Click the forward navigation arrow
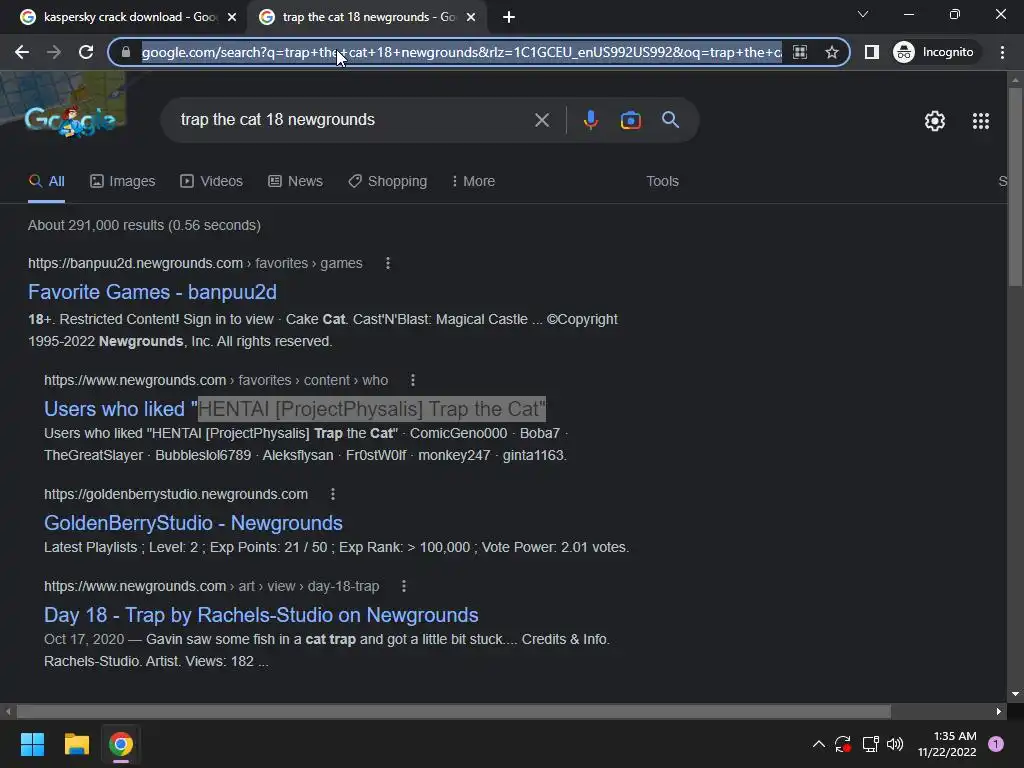 [54, 52]
